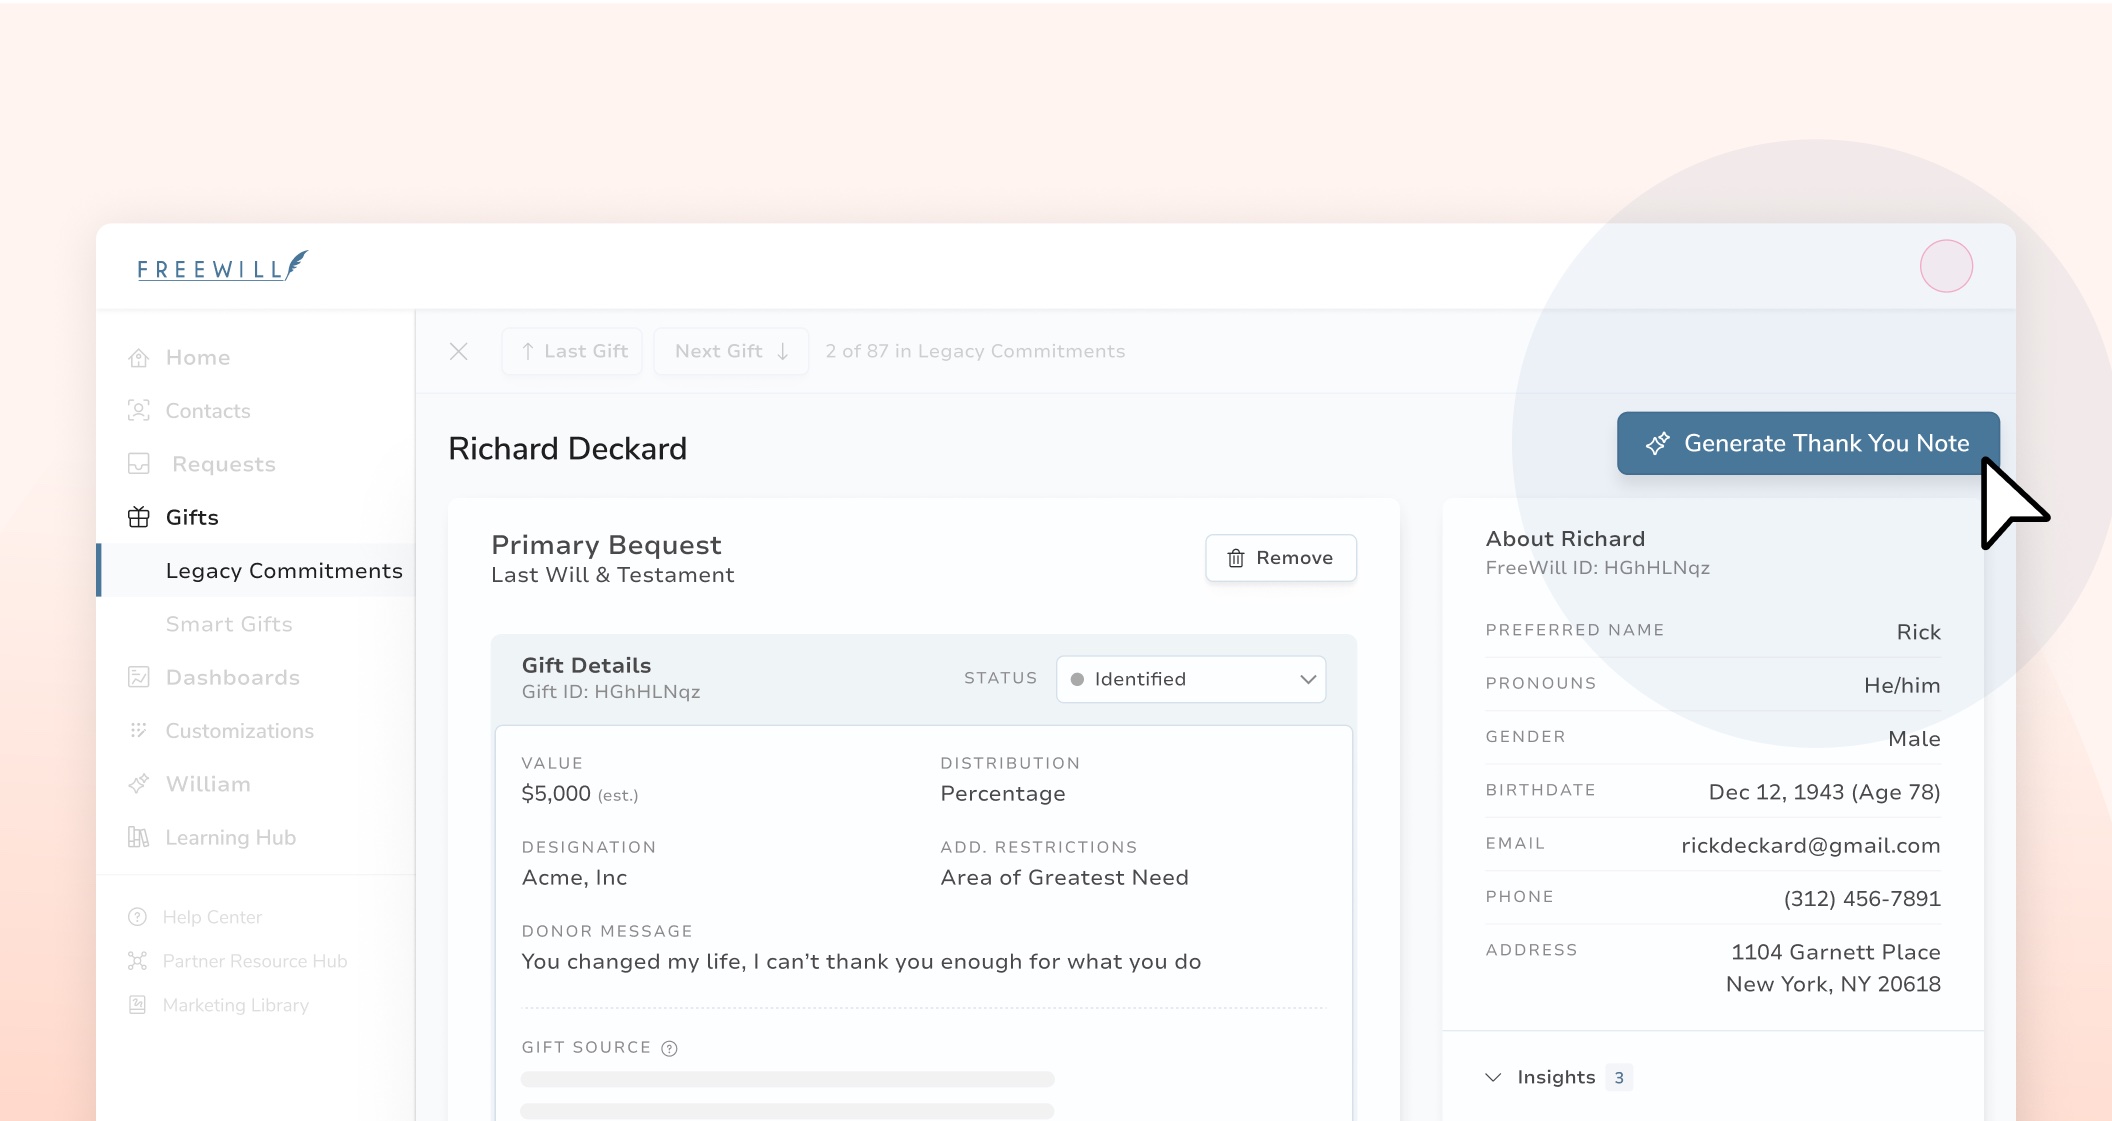Screen dimensions: 2112x1121
Task: Click the Partner Resource Hub icon
Action: click(138, 961)
